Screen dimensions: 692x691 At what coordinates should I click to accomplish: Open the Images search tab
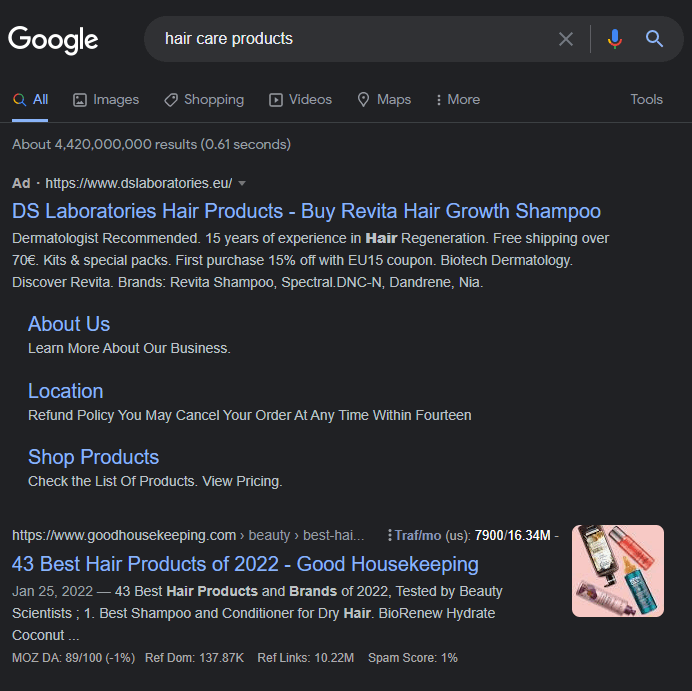(106, 100)
